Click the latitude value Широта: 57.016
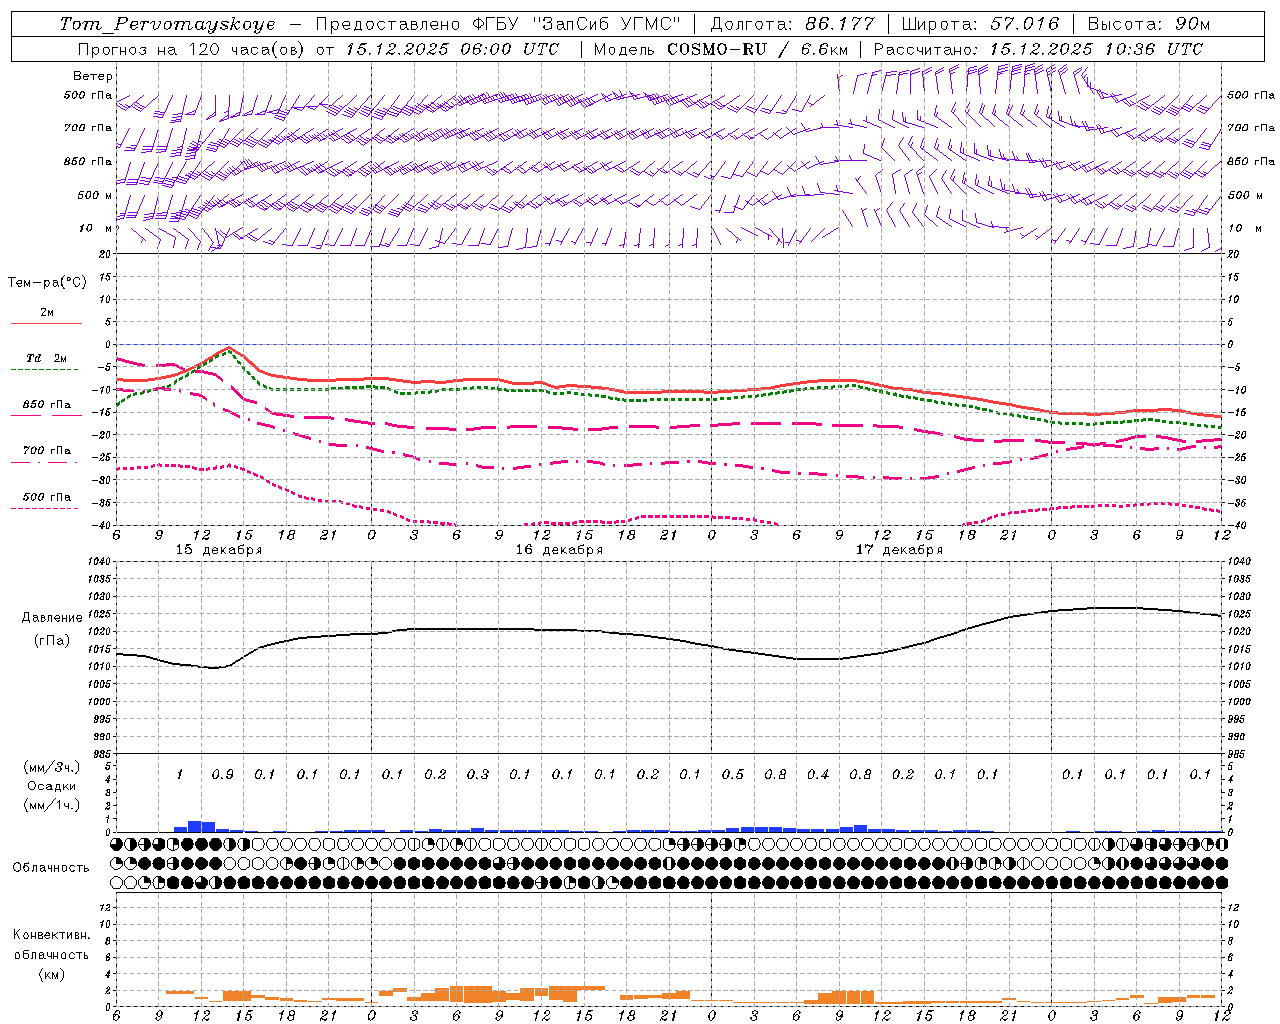 click(980, 24)
